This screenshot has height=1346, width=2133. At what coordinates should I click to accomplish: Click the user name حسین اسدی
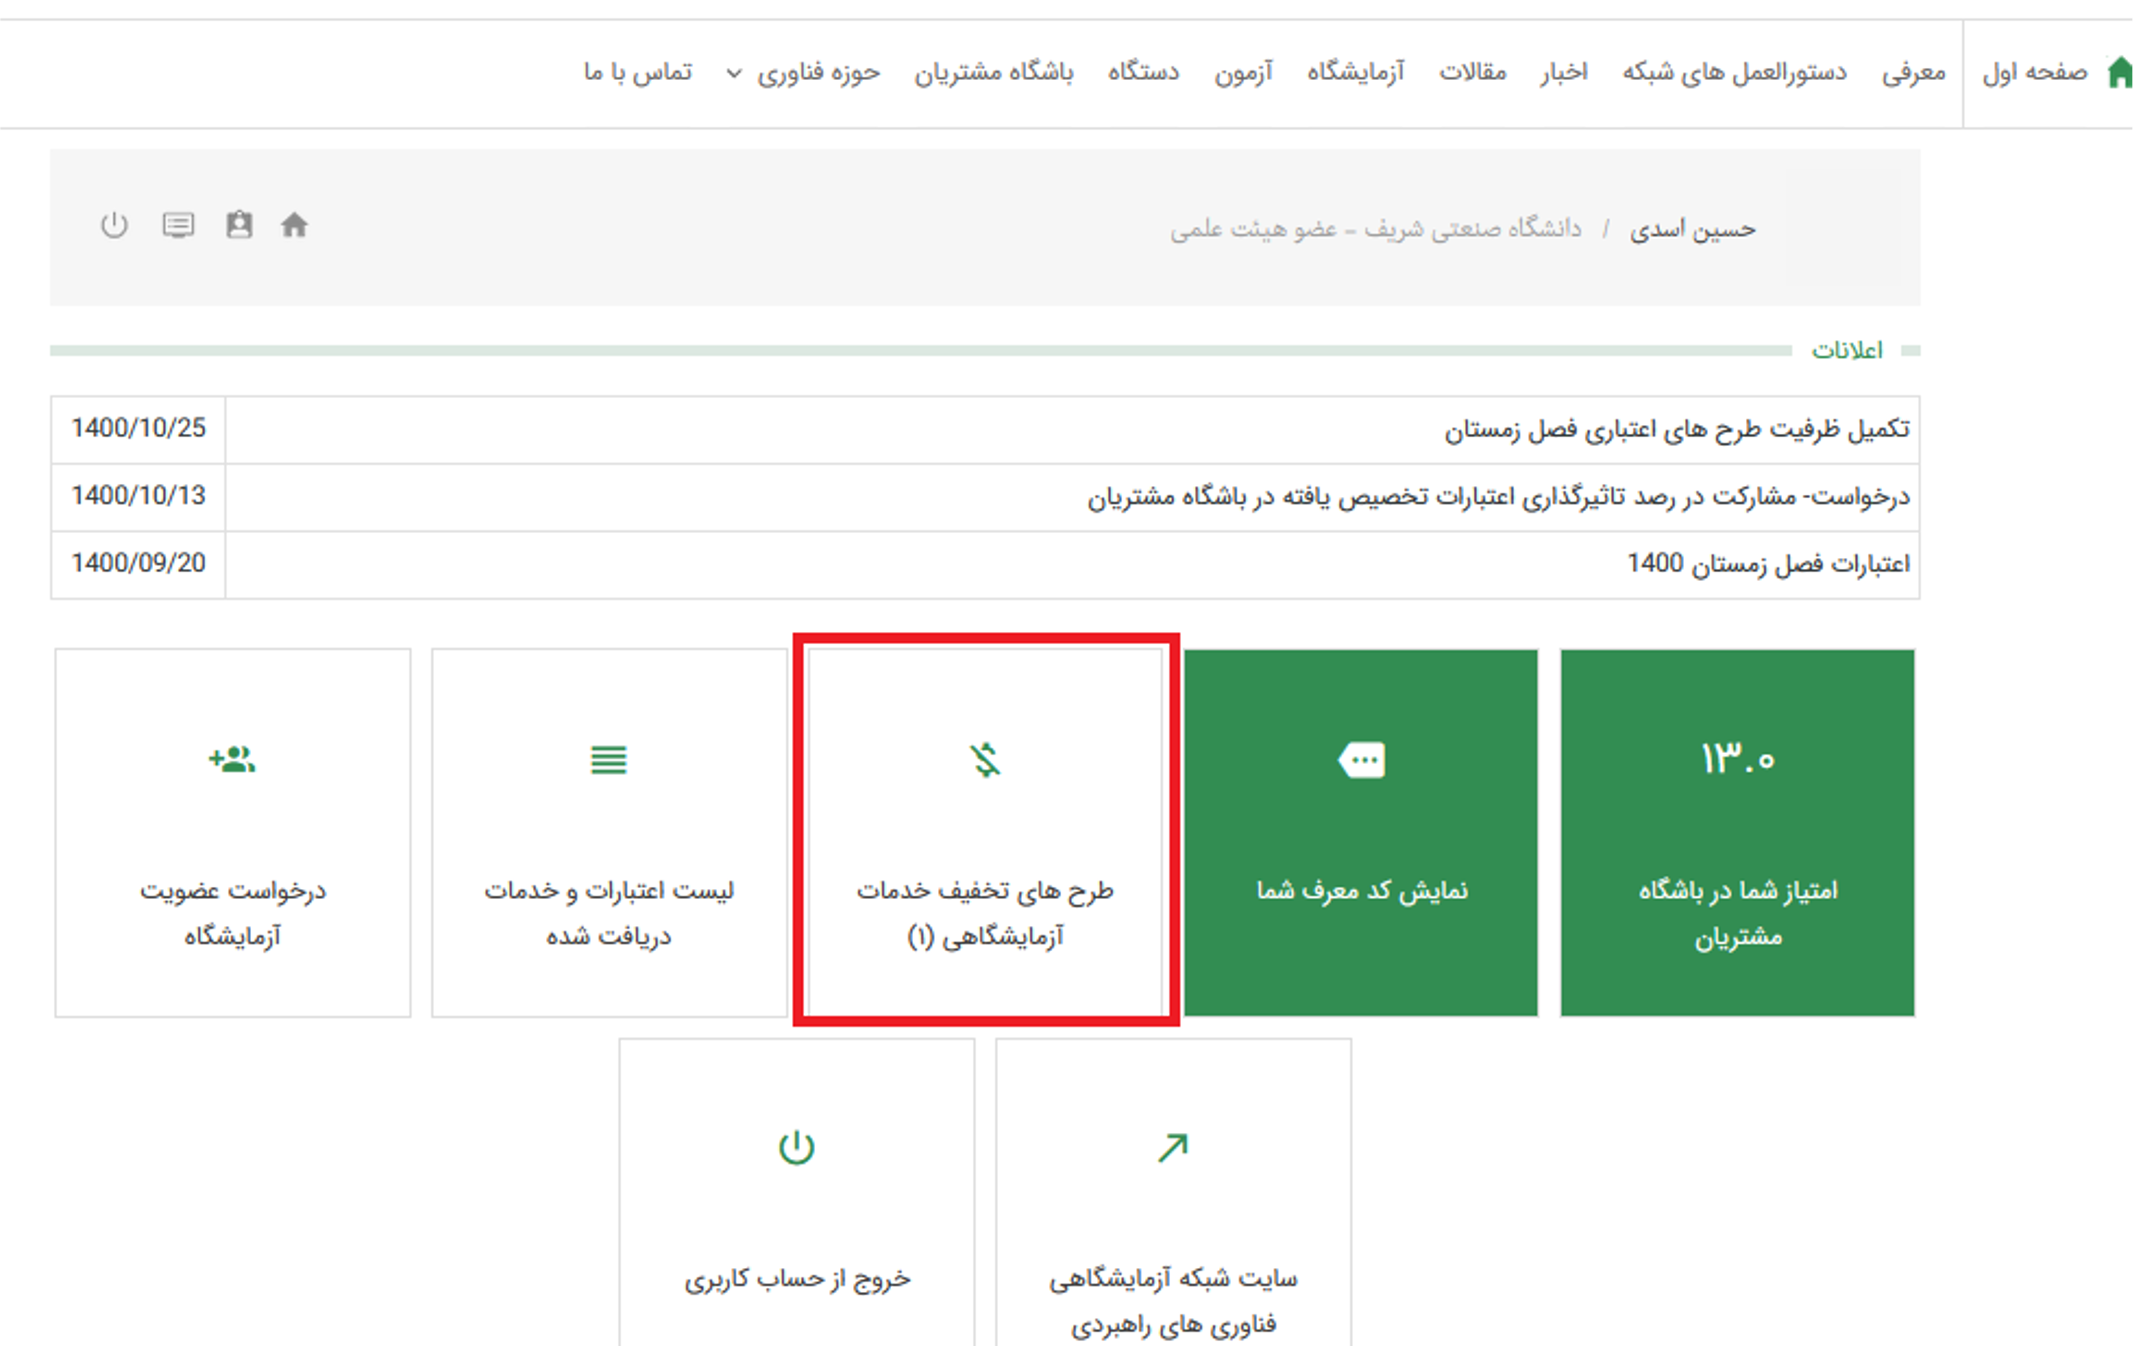point(1692,230)
